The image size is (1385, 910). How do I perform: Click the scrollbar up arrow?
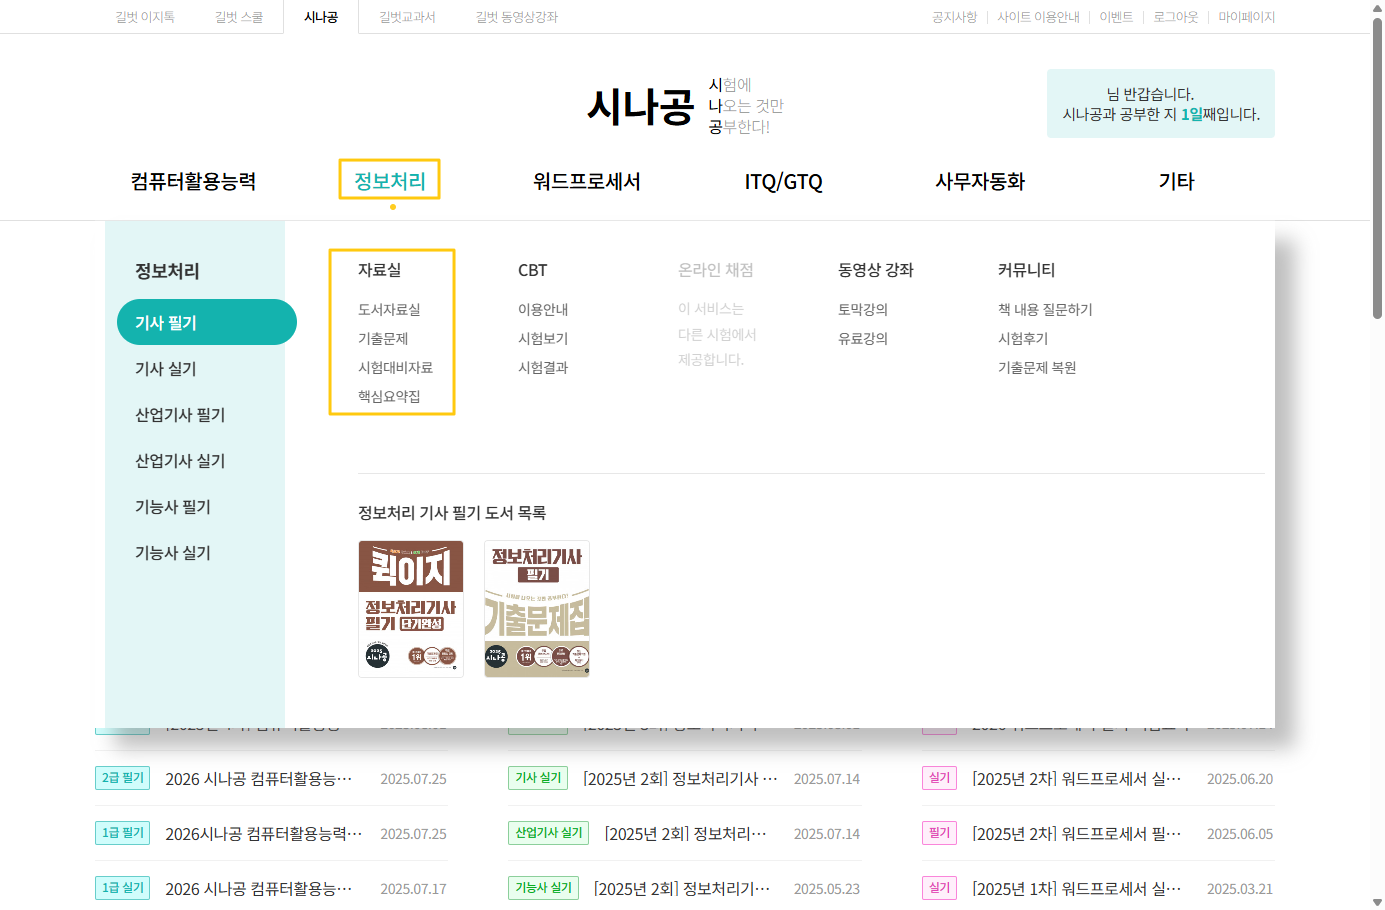coord(1377,7)
